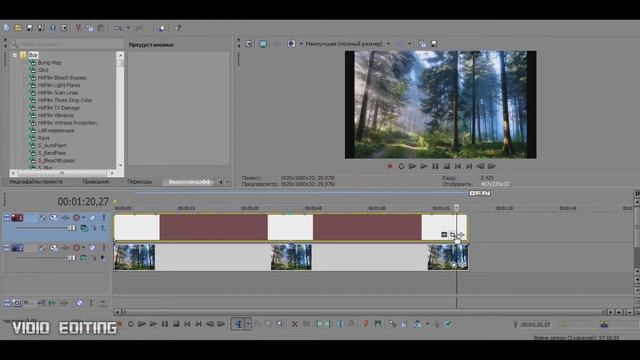This screenshot has height=360, width=640.
Task: Click the Cut scissors icon in the toolbar
Action: [78, 28]
